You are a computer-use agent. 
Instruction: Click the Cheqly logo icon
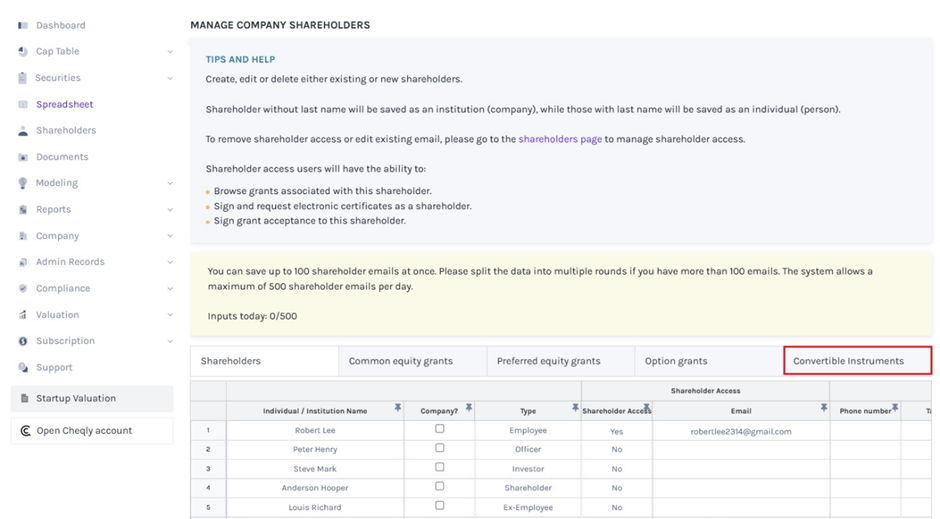tap(25, 431)
